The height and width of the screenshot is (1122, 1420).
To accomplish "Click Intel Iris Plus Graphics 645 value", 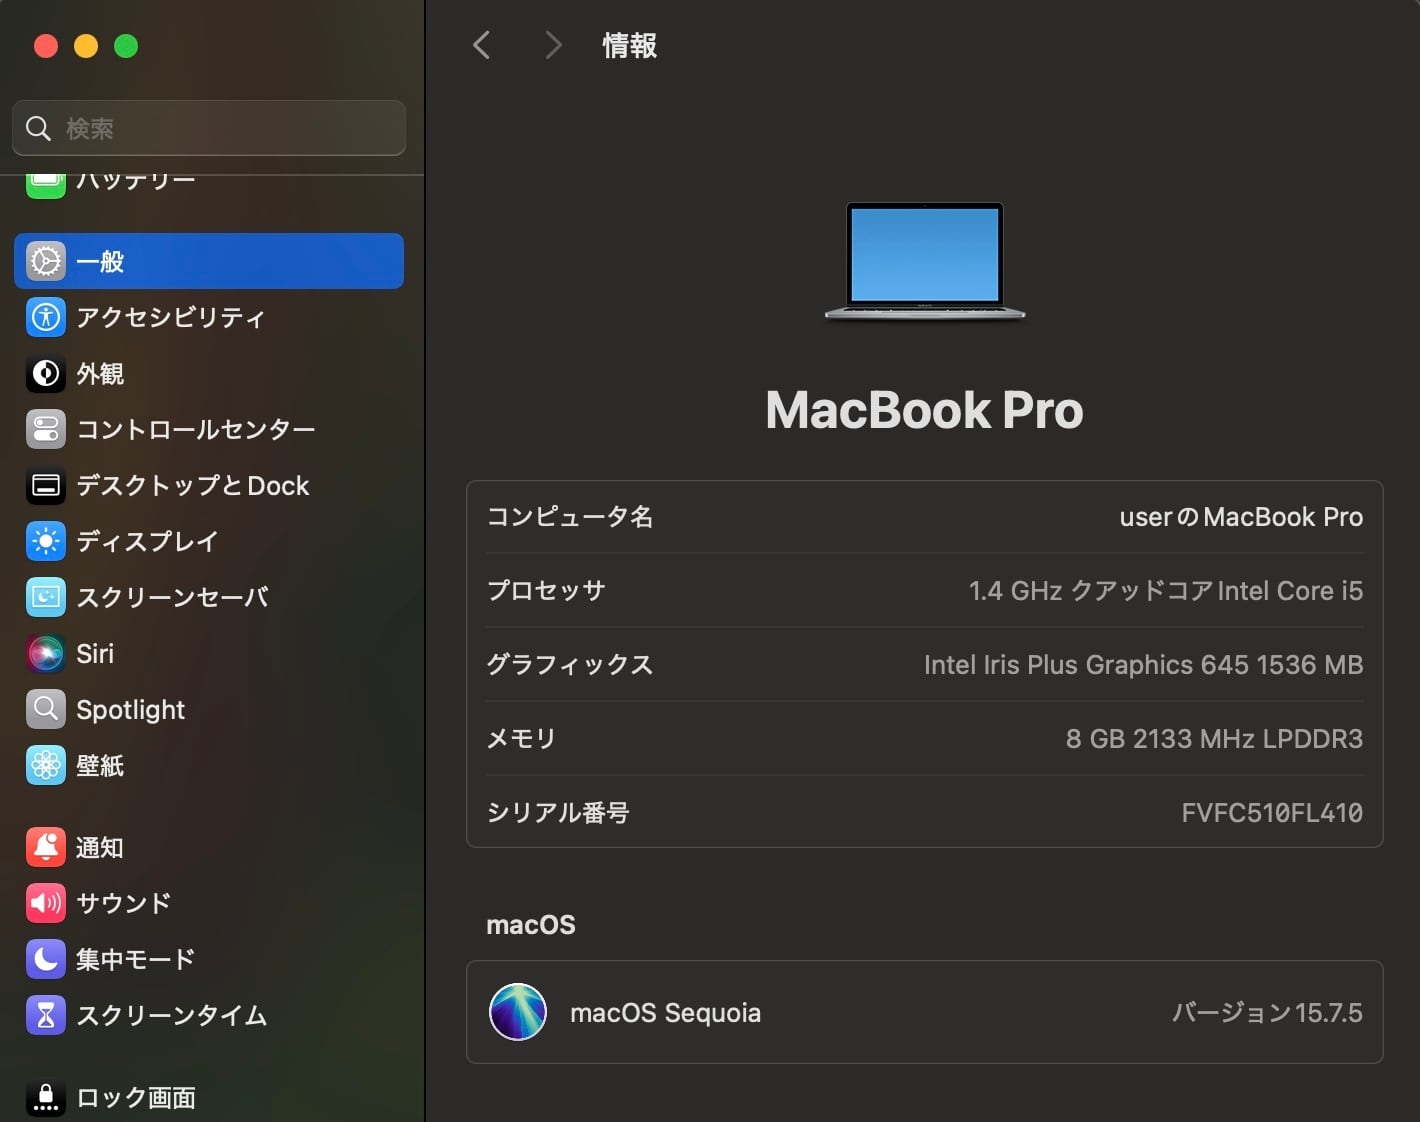I will [x=1143, y=665].
